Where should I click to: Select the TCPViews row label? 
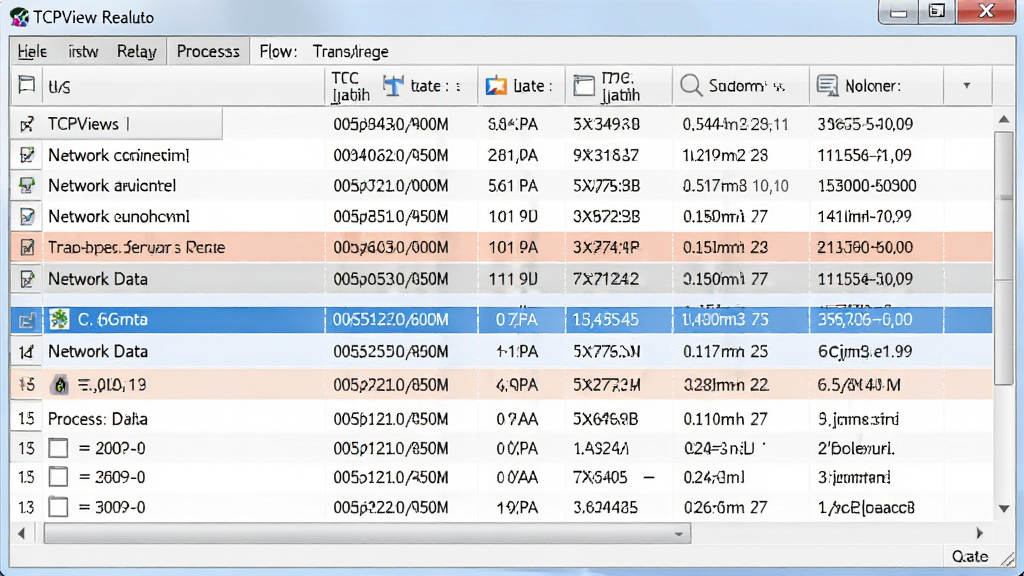pyautogui.click(x=83, y=124)
